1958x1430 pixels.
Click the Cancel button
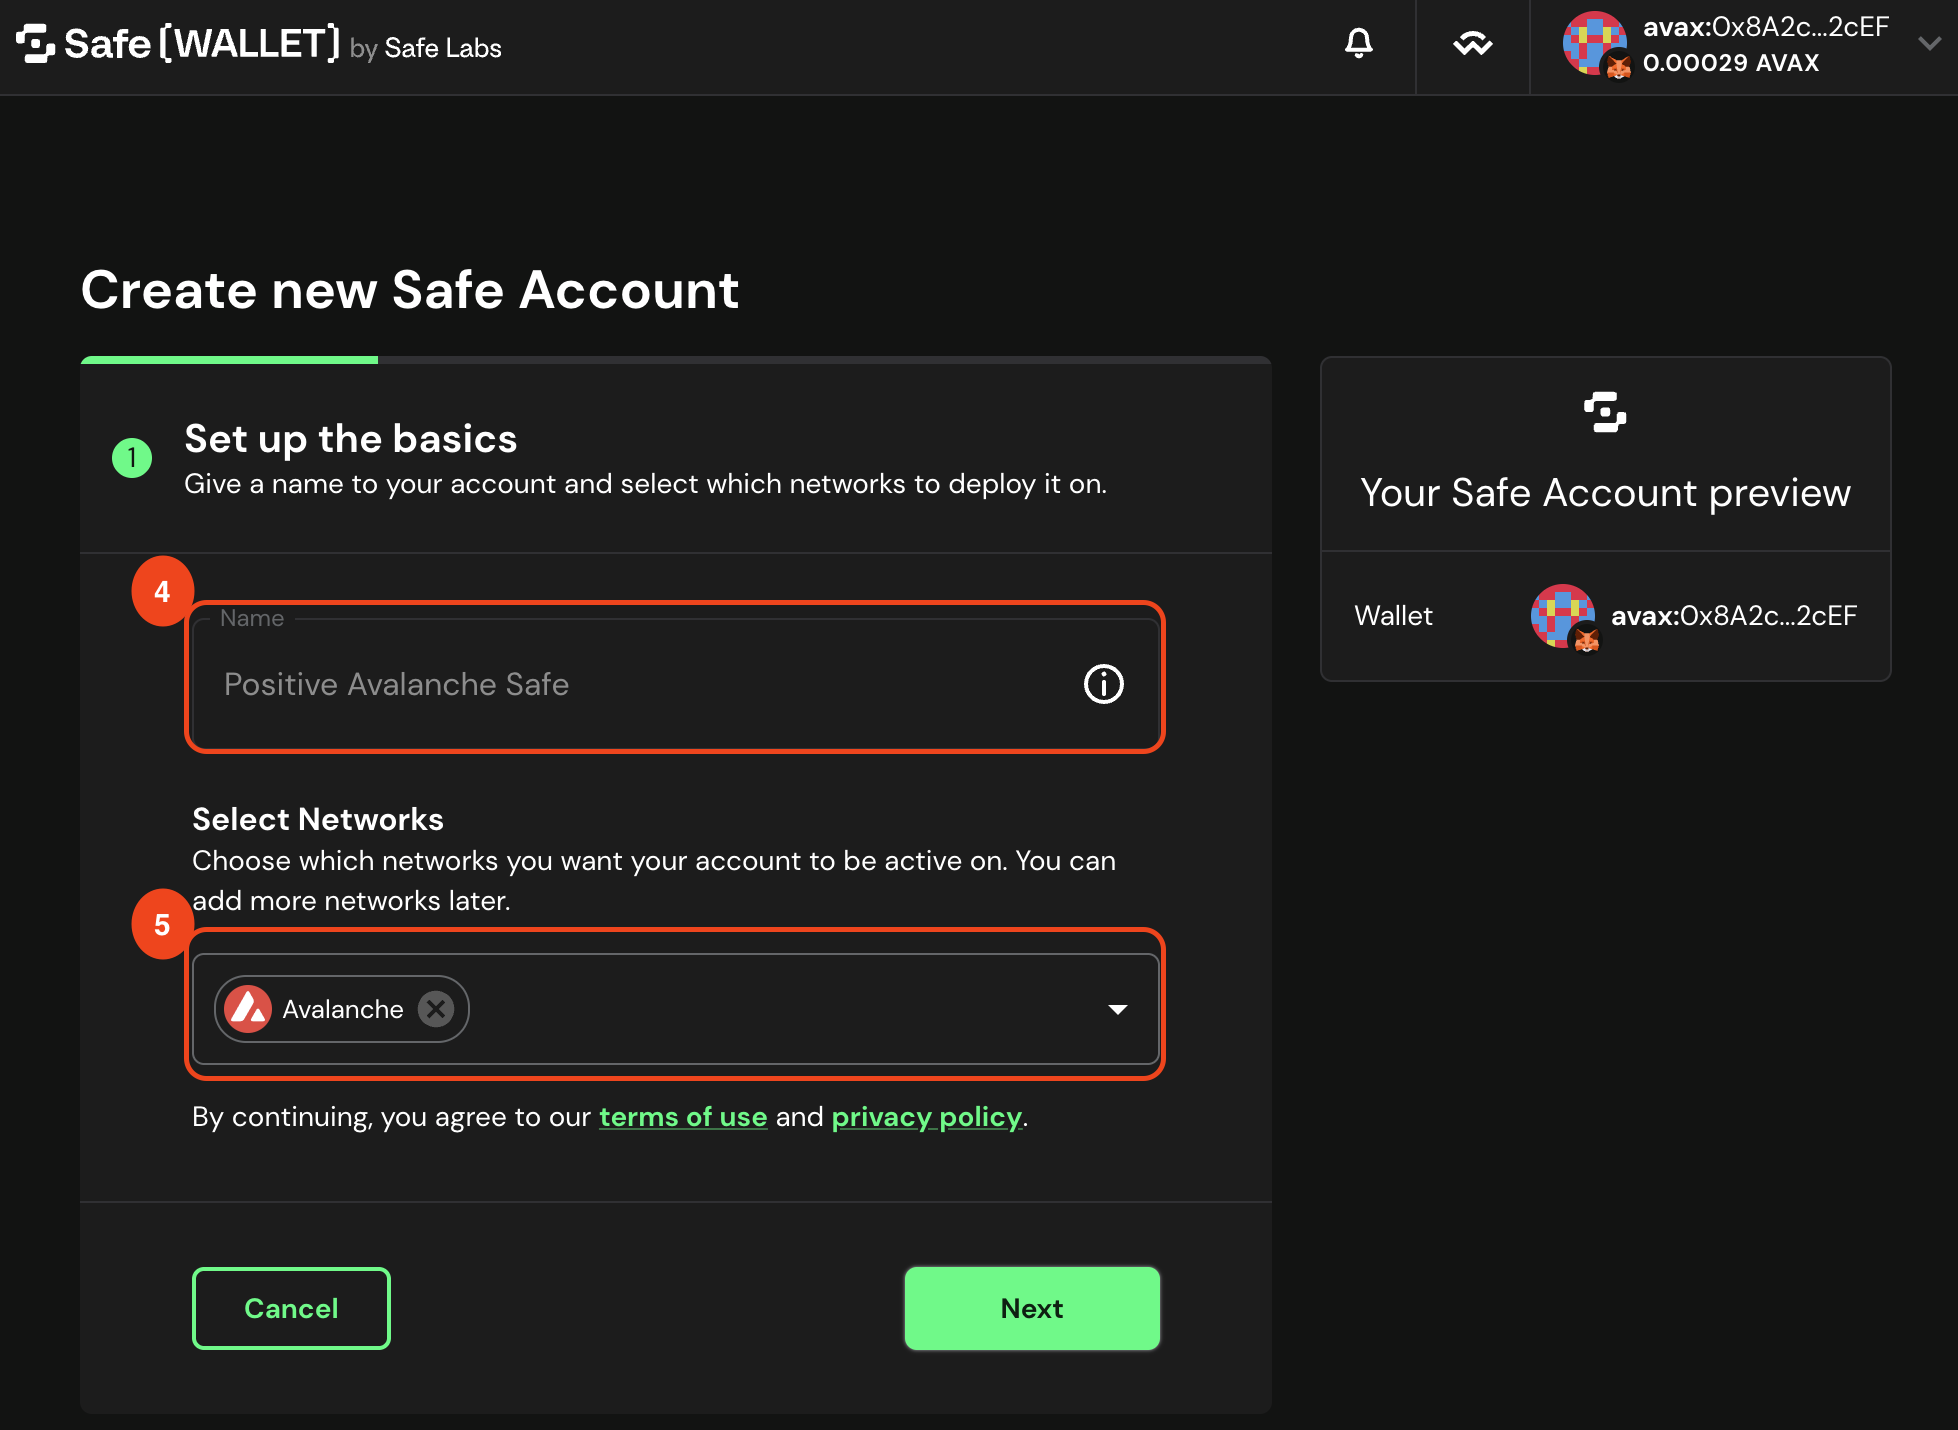pos(291,1308)
